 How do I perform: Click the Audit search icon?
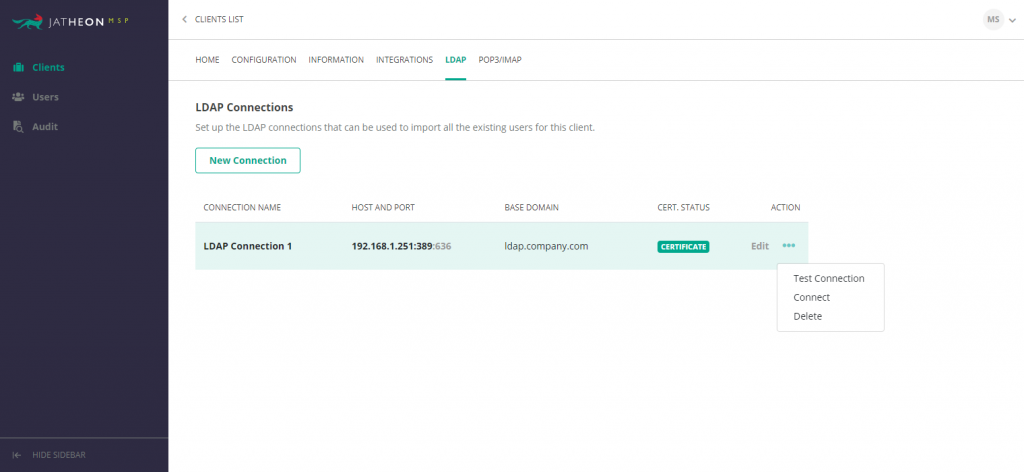(x=18, y=127)
